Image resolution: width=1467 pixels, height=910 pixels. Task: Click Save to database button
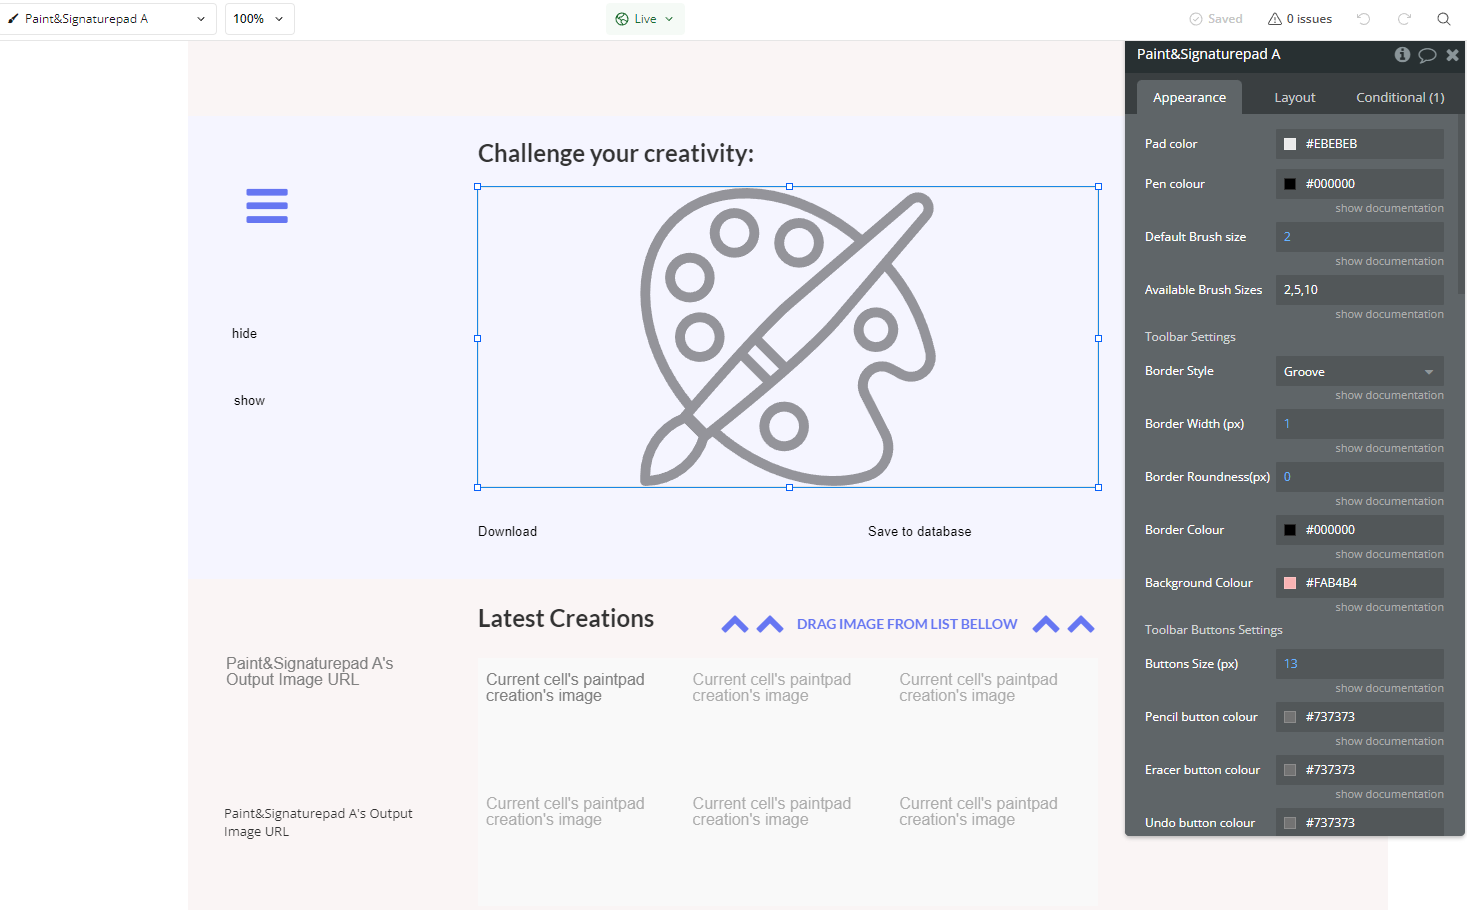pyautogui.click(x=919, y=532)
